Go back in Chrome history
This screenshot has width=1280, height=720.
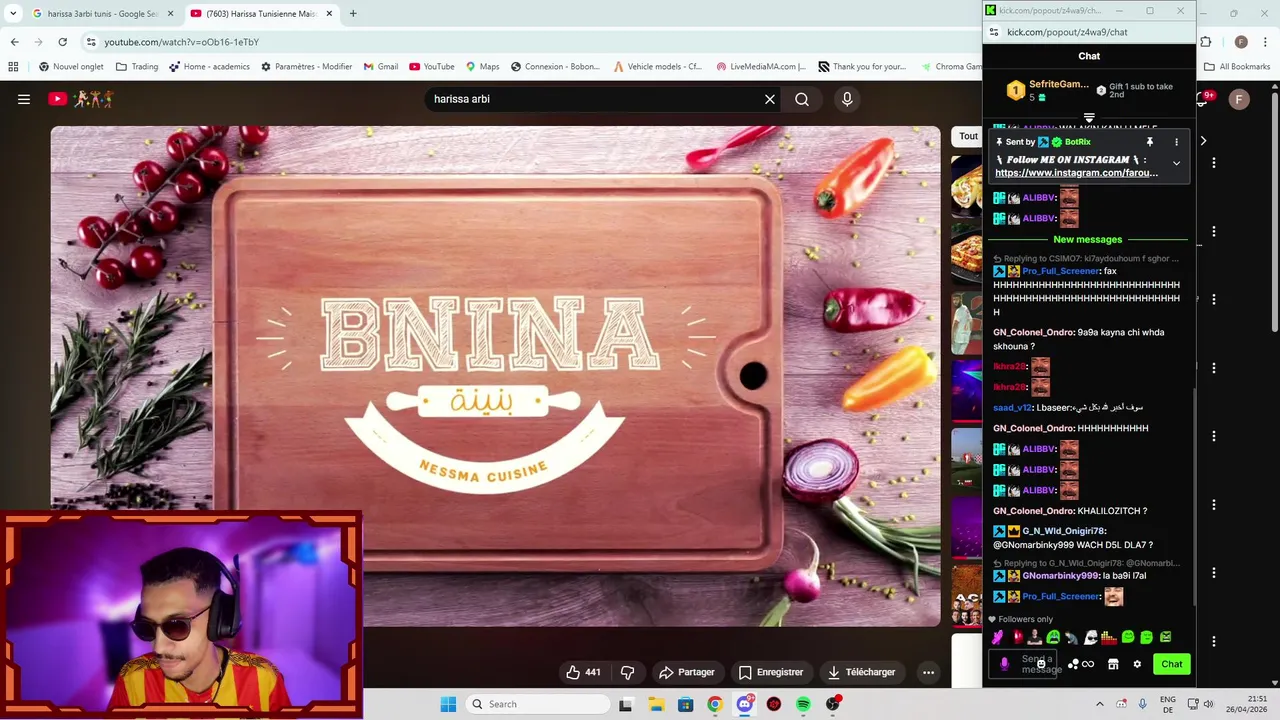[14, 42]
